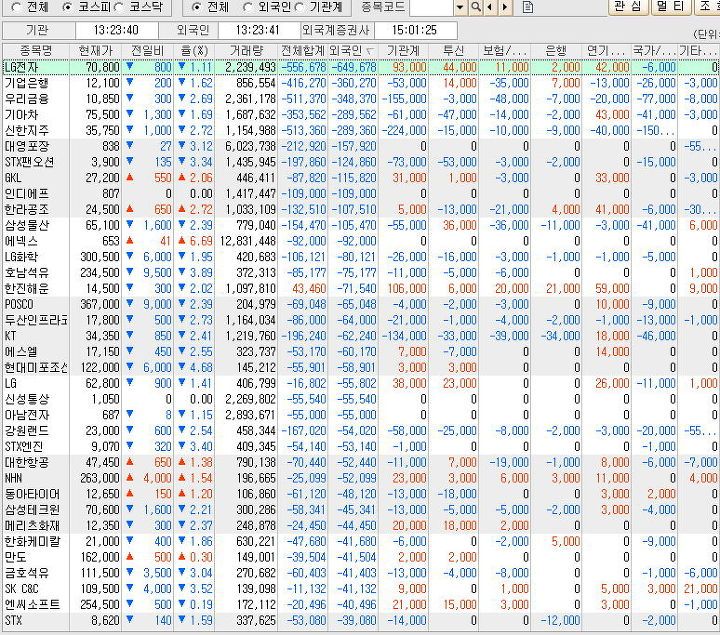Select the KT stock name
This screenshot has width=720, height=635.
10,336
